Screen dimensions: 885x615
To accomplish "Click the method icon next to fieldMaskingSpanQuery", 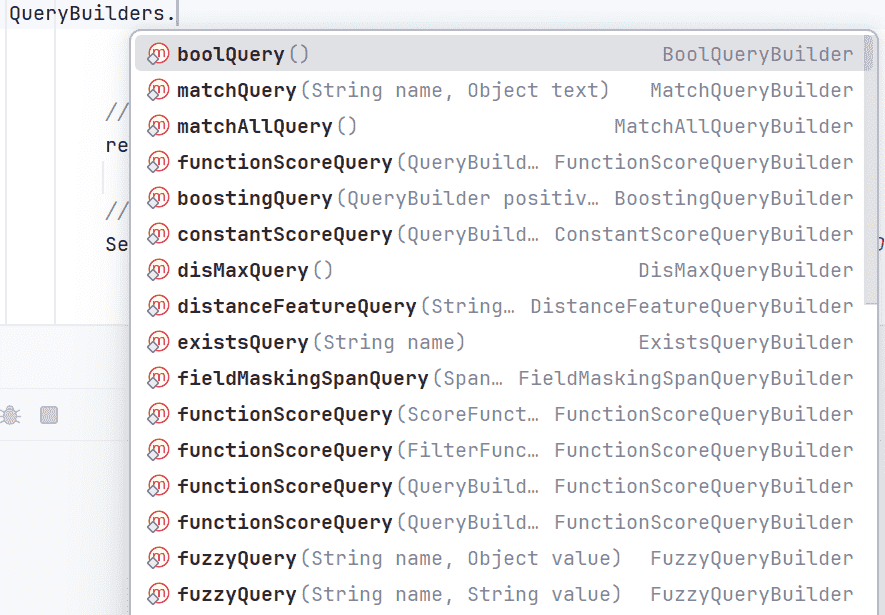I will [158, 379].
